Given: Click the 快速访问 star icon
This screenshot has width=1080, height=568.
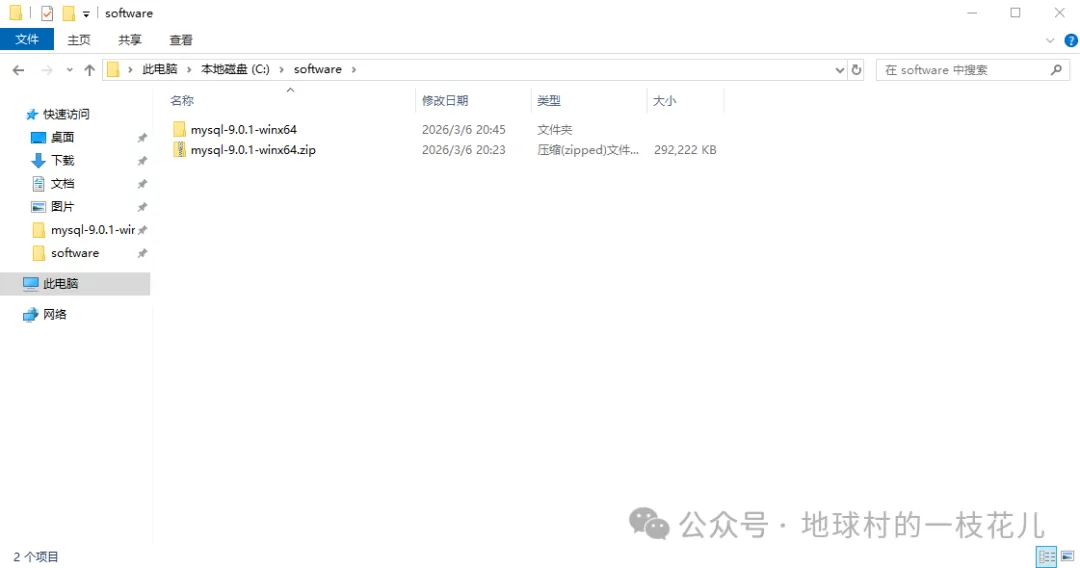Looking at the screenshot, I should [32, 114].
